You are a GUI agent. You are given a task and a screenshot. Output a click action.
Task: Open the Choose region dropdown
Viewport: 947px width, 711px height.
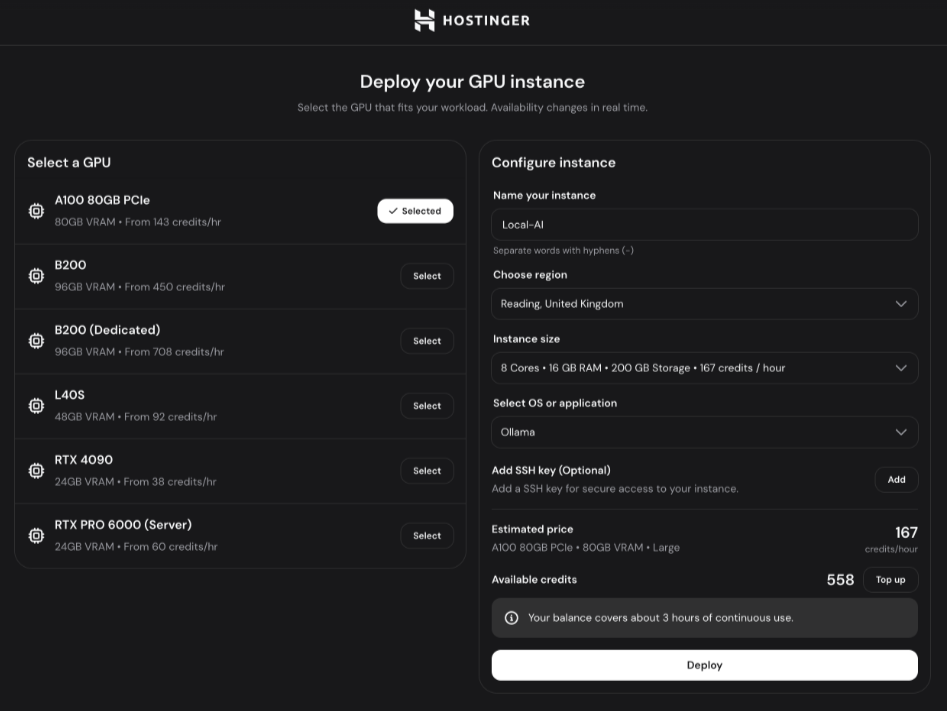(x=705, y=304)
